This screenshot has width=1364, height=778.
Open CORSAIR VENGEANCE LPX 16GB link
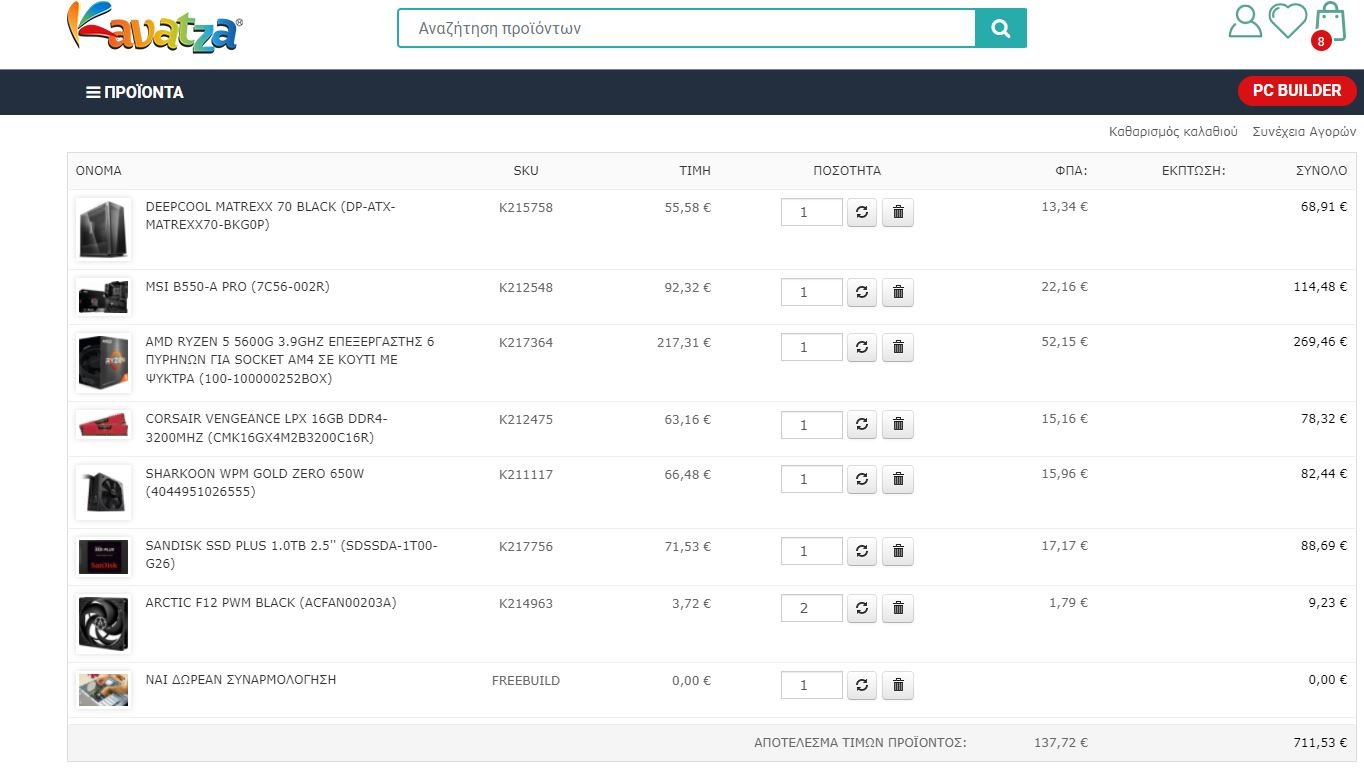[x=266, y=428]
